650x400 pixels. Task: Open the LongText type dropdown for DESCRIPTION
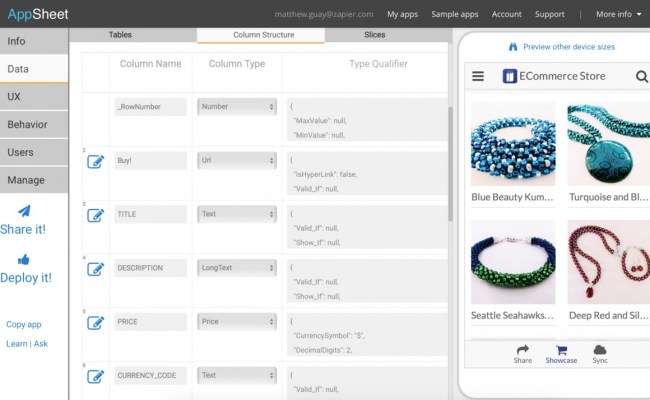pyautogui.click(x=237, y=268)
